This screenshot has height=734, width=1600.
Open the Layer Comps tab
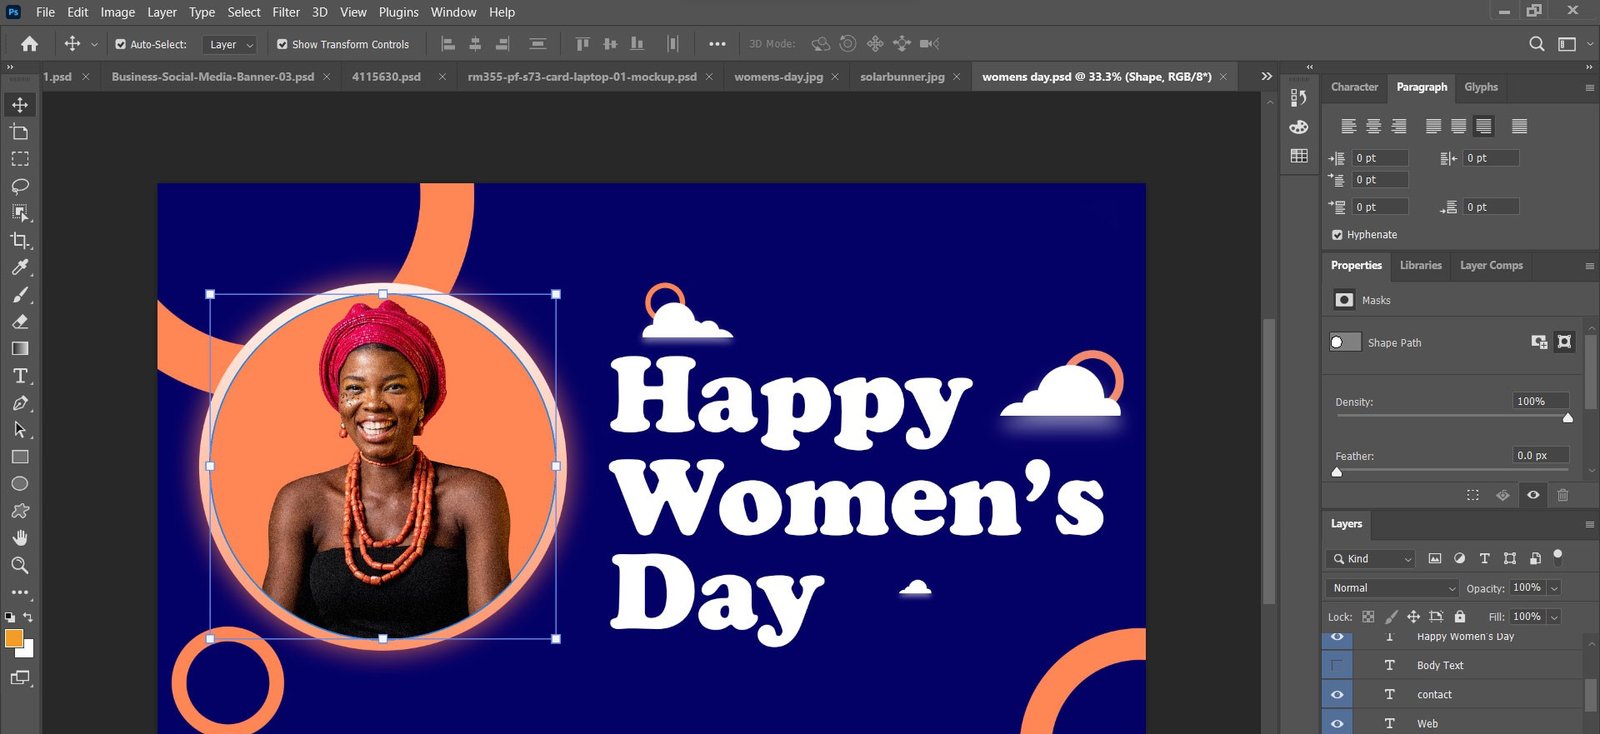point(1491,265)
